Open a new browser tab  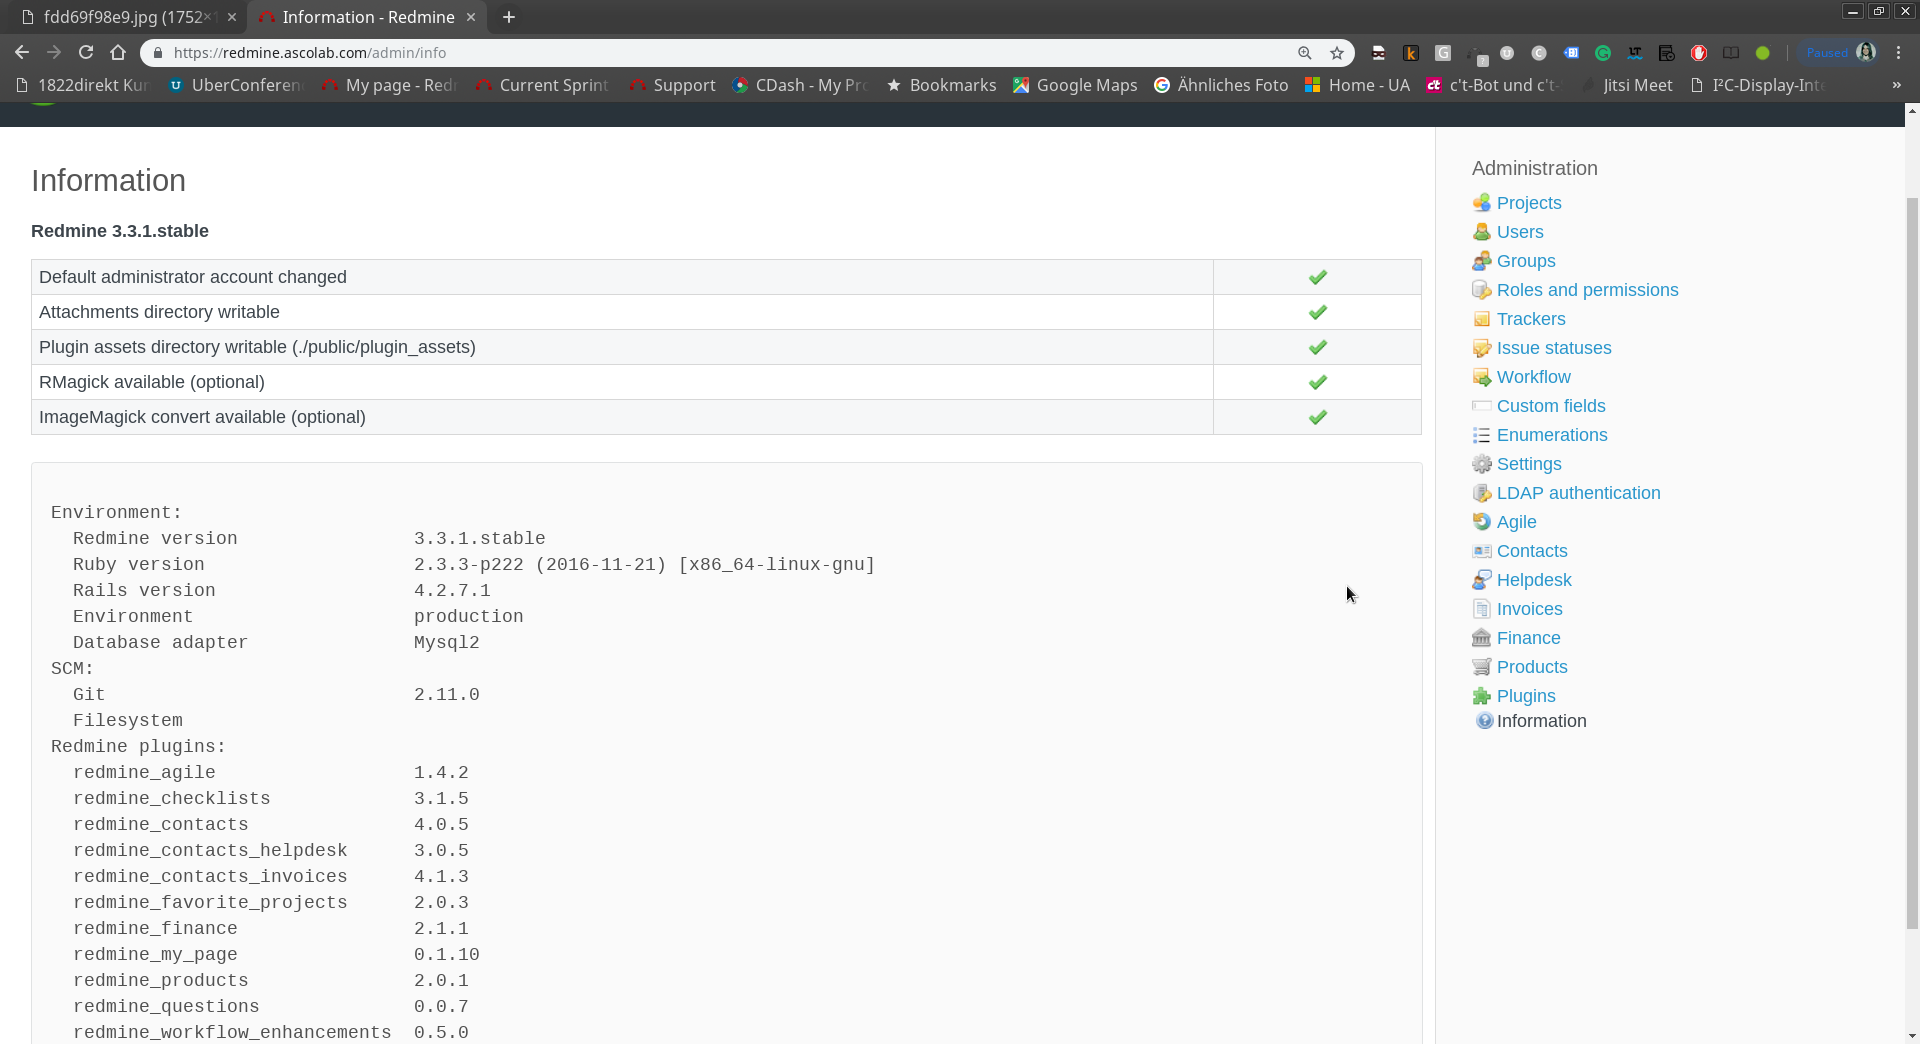[x=509, y=17]
